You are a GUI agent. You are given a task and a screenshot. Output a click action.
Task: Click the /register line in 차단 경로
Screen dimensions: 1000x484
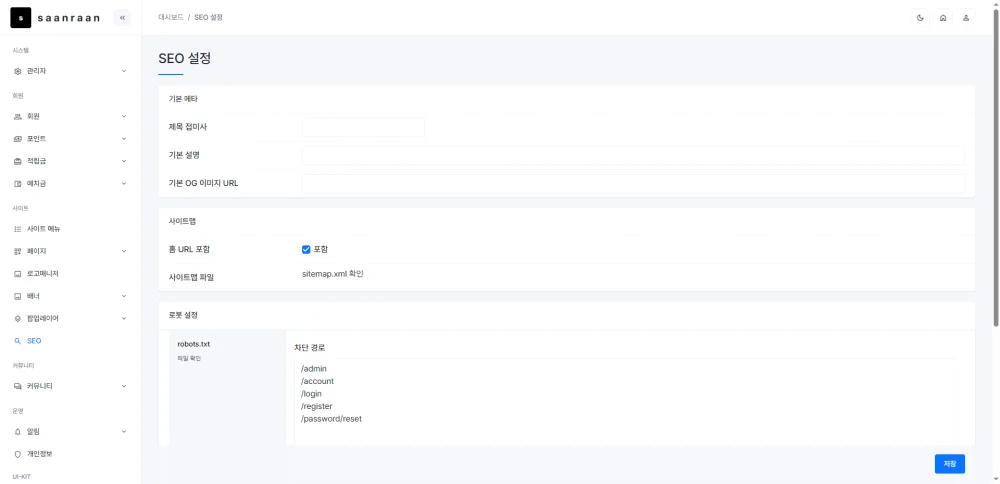tap(316, 406)
